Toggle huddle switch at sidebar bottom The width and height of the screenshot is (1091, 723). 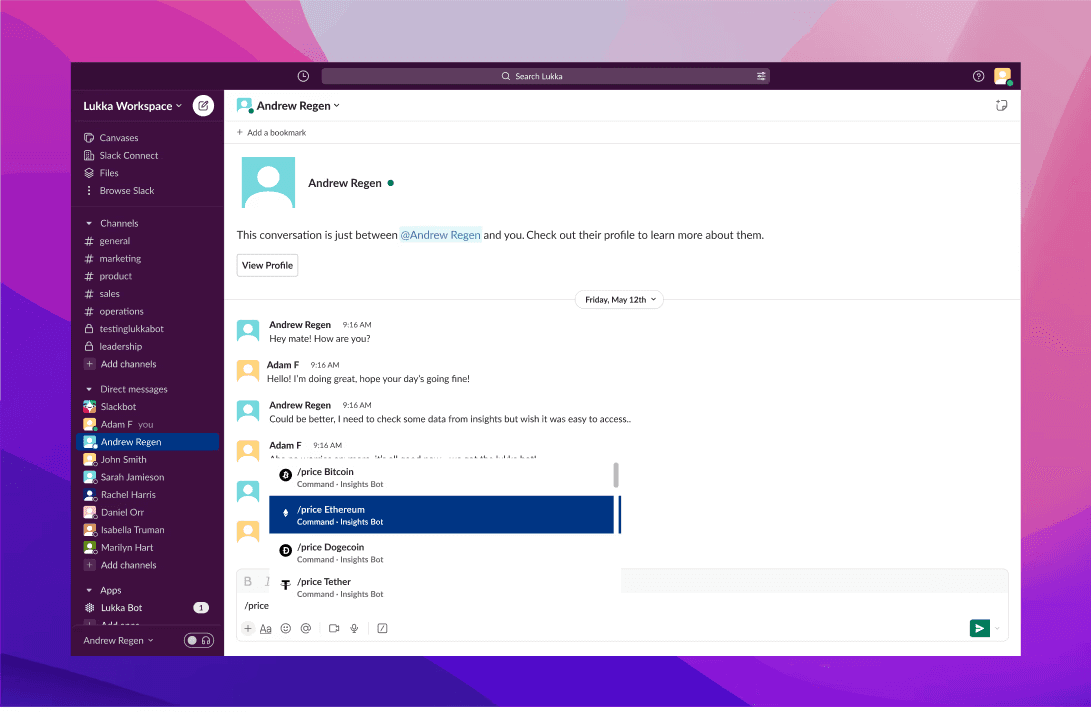[x=199, y=640]
